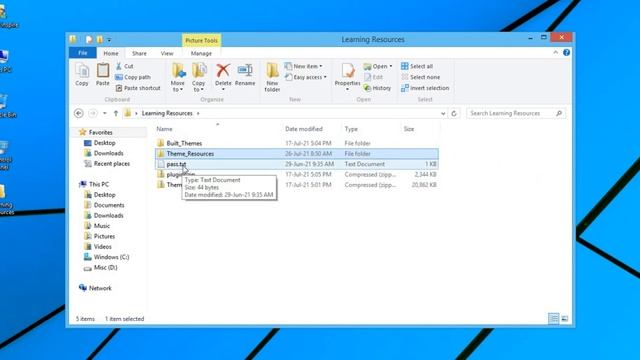This screenshot has width=640, height=360.
Task: Click the 20,862 KB size cell
Action: [x=424, y=185]
